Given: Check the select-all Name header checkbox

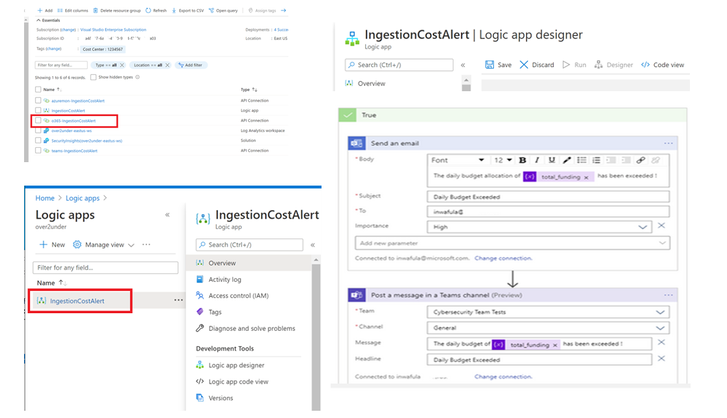Looking at the screenshot, I should point(38,89).
